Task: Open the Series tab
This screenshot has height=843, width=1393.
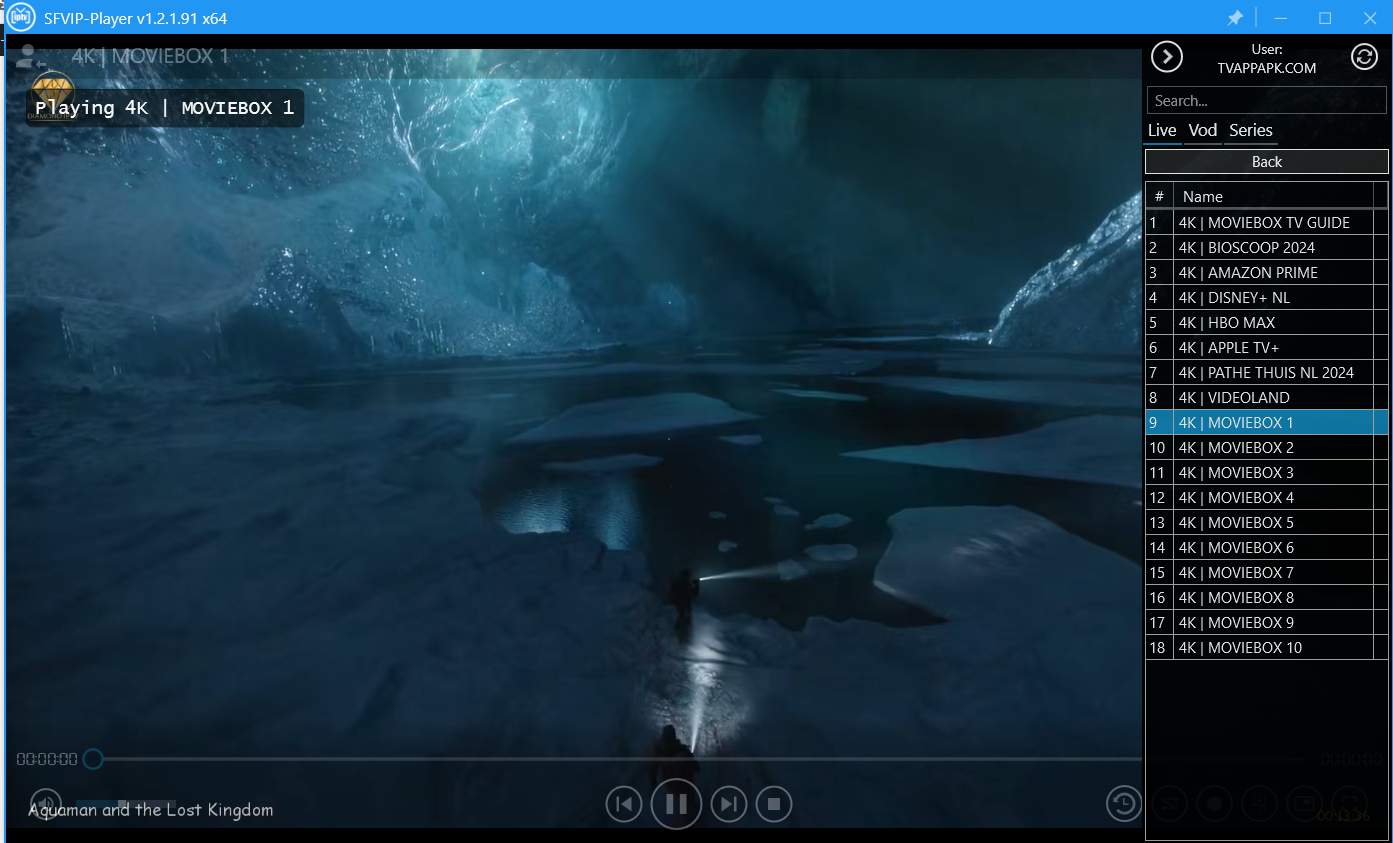Action: coord(1251,130)
